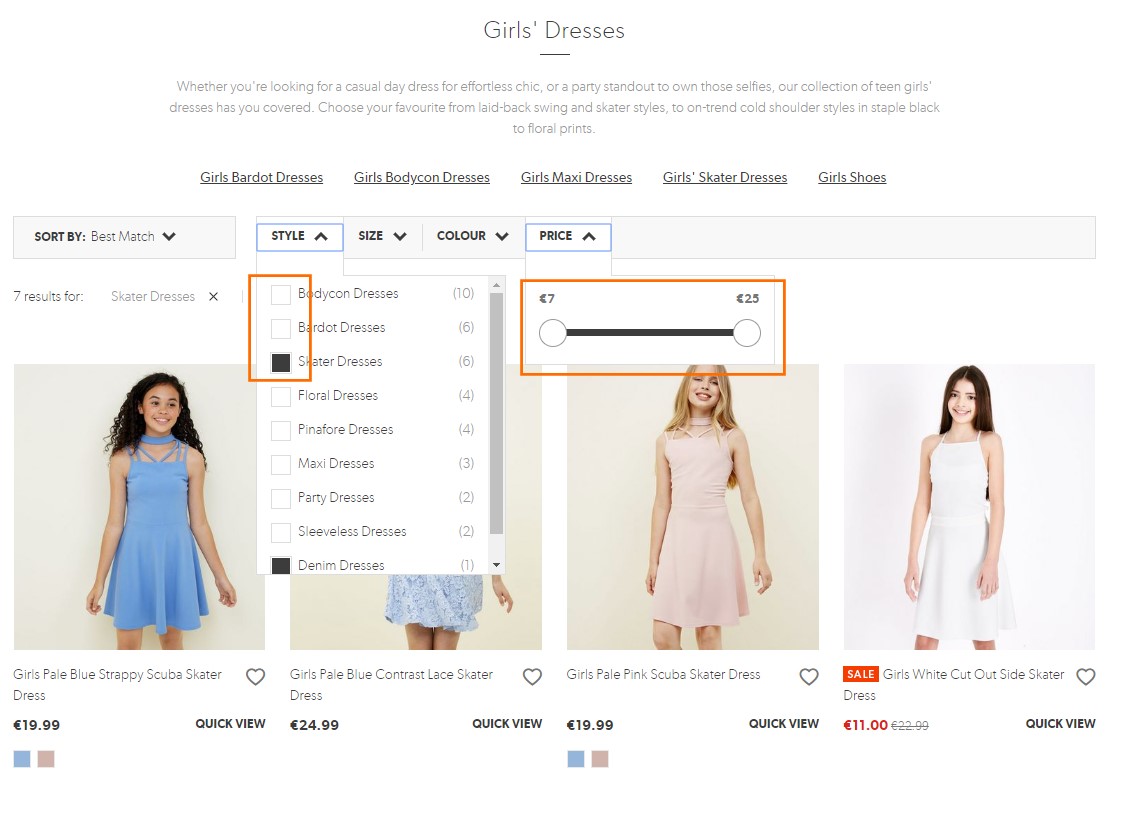The image size is (1144, 819).
Task: Check the Pinafore Dresses option
Action: (x=281, y=430)
